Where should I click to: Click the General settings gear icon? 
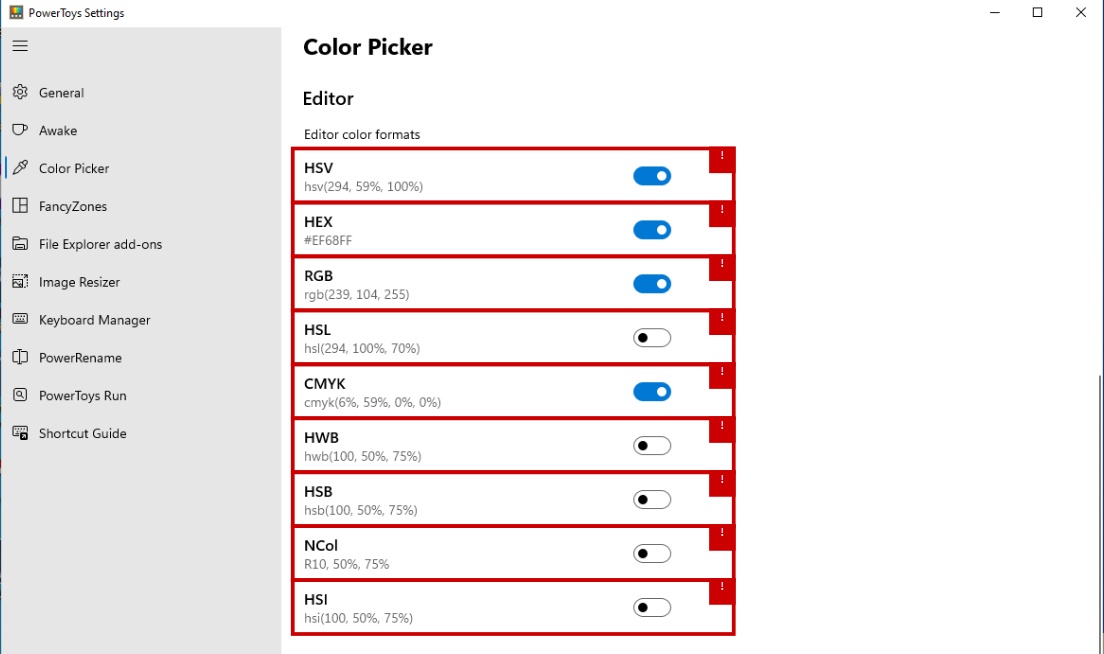click(x=21, y=92)
